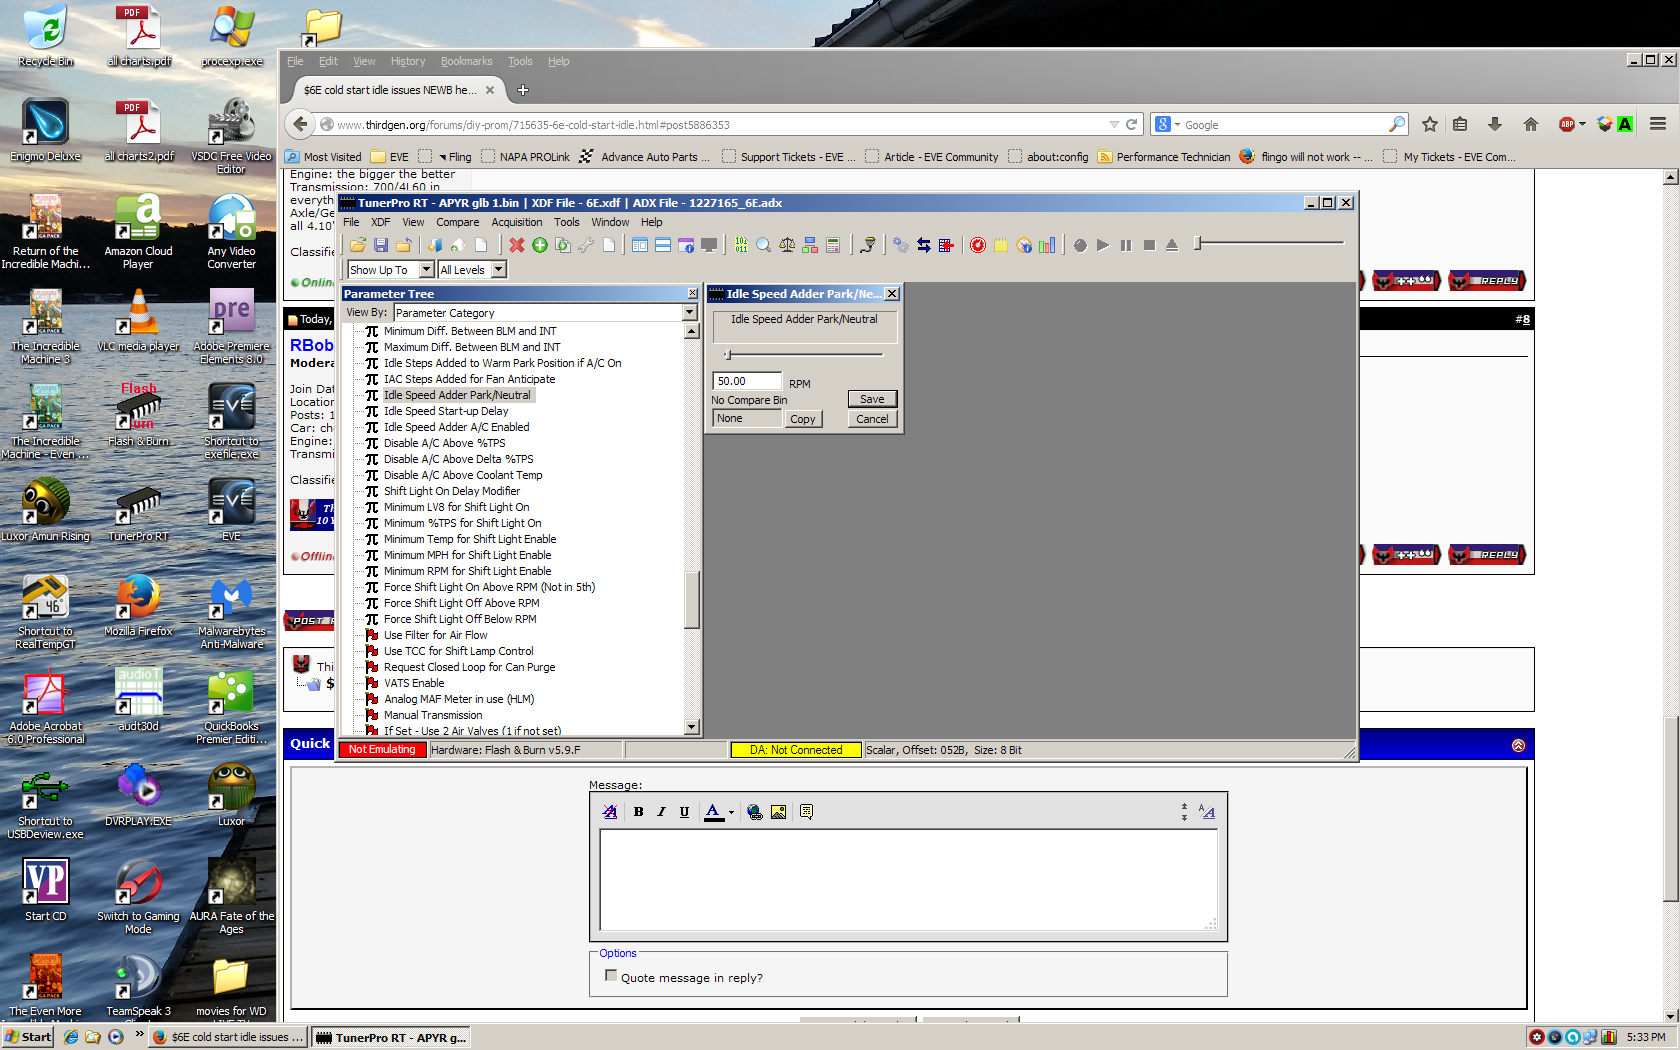Click the insert image icon in message editor
This screenshot has width=1680, height=1050.
point(778,812)
